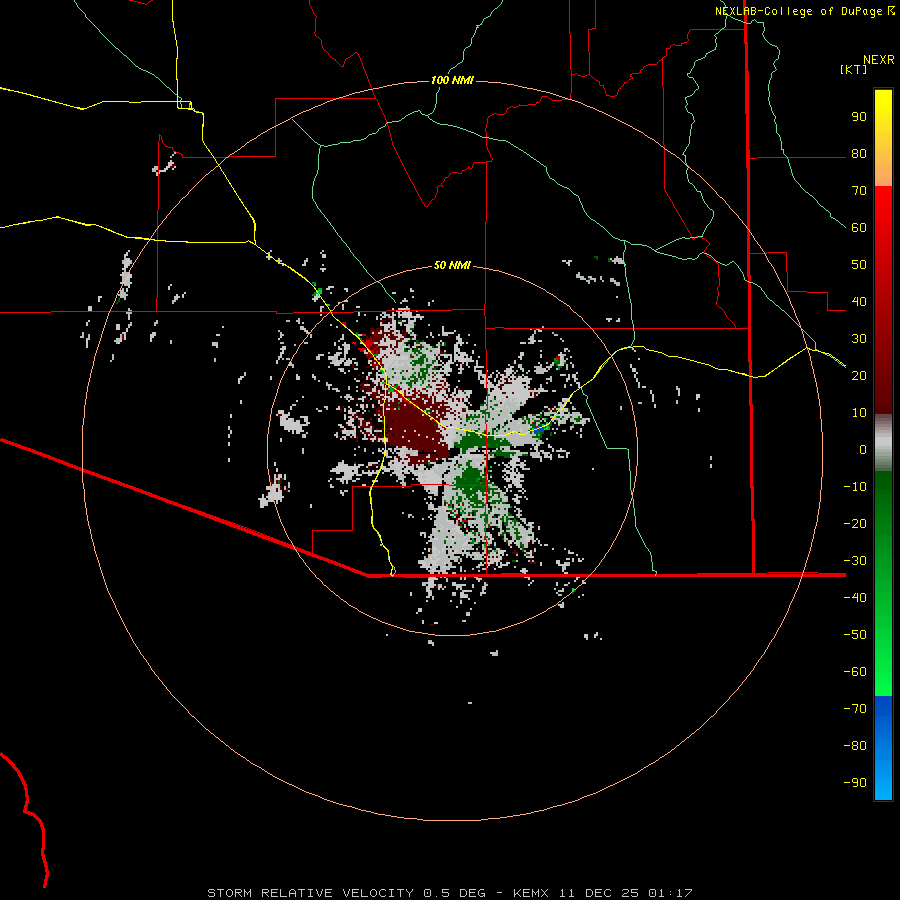Image resolution: width=900 pixels, height=900 pixels.
Task: Pick the orange segment of the color bar
Action: coord(883,171)
